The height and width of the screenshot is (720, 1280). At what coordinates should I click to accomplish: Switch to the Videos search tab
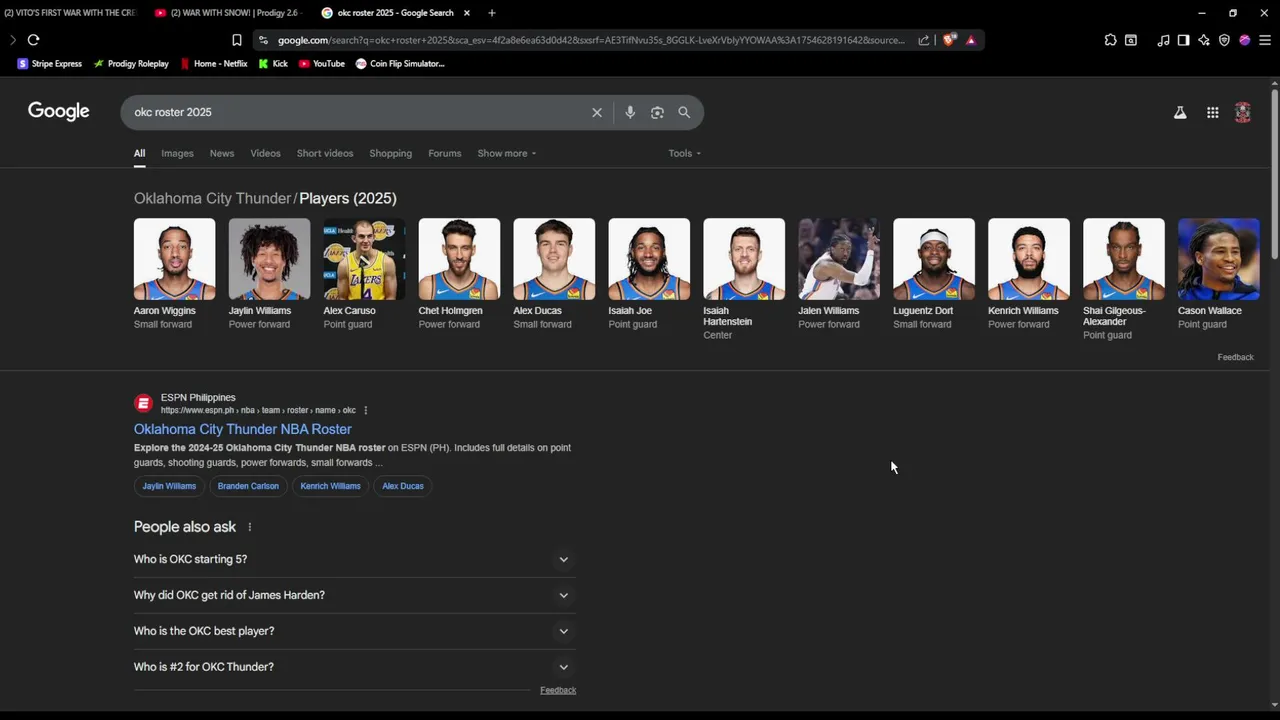pos(265,153)
